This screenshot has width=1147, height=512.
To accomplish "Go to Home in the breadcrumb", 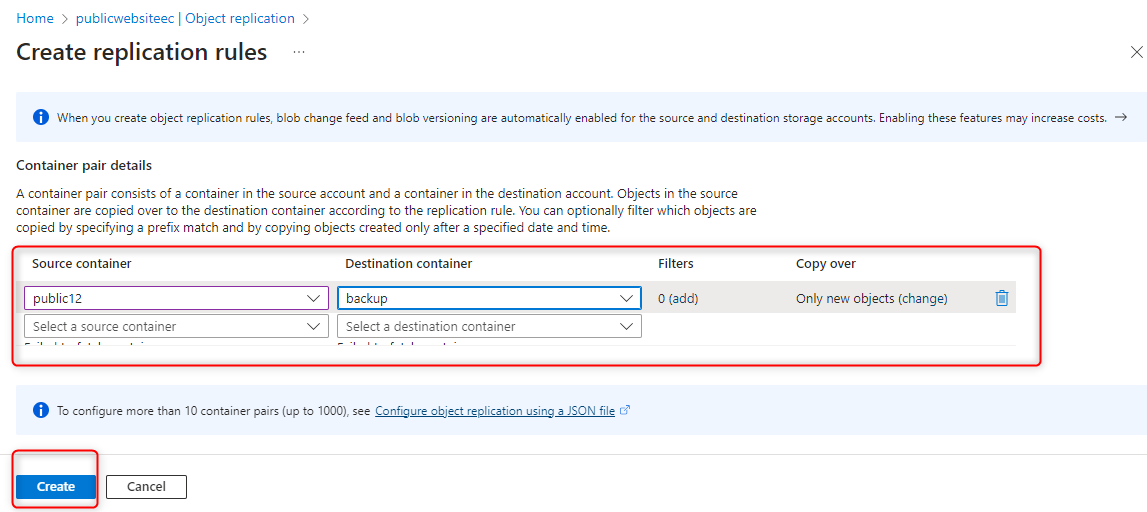I will pos(35,18).
